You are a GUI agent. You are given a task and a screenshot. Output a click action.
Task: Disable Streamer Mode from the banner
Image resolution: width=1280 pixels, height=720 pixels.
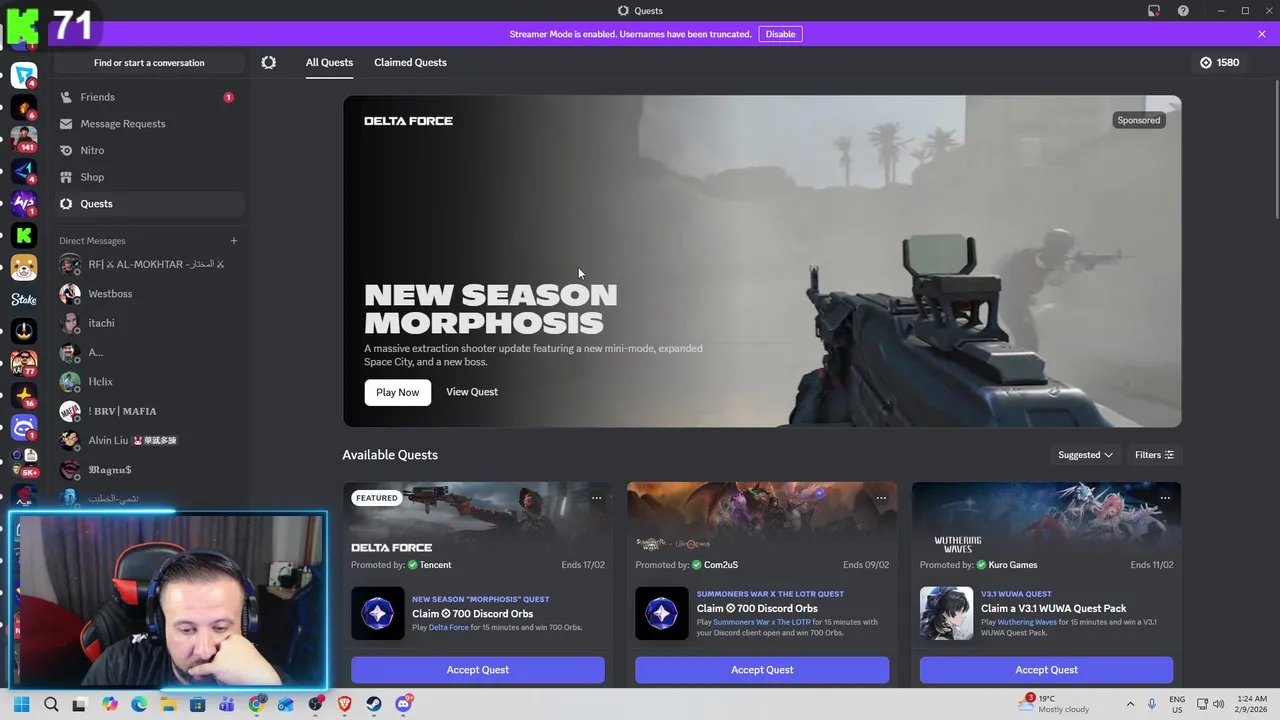click(780, 34)
